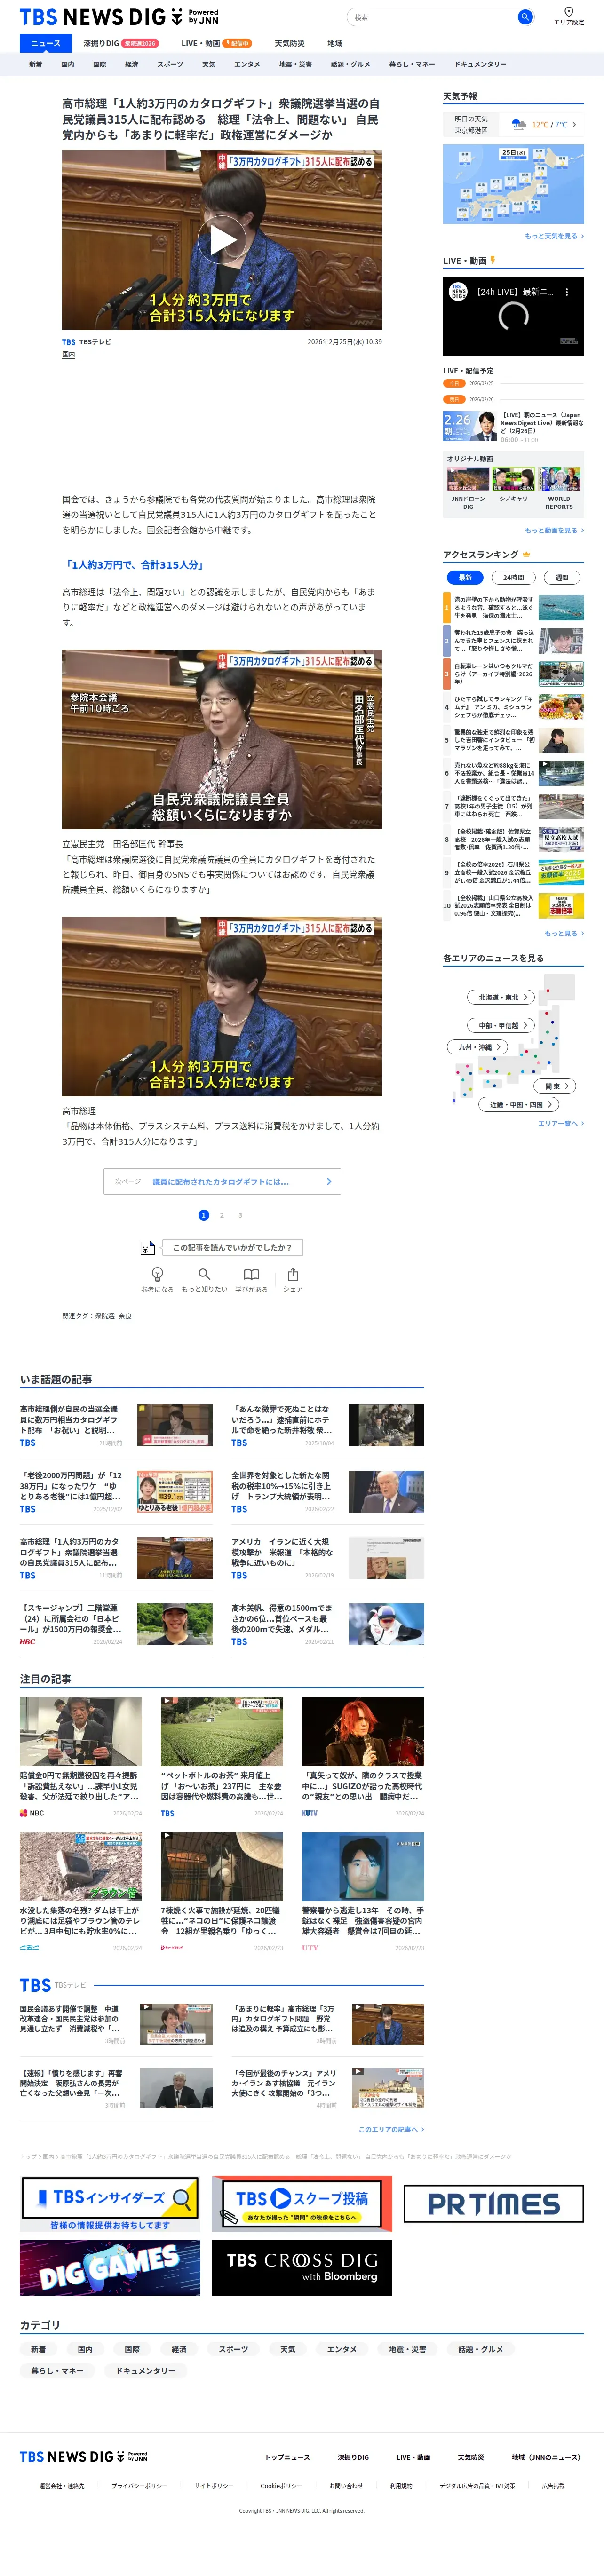Select 24時間 ranking filter

pos(513,577)
